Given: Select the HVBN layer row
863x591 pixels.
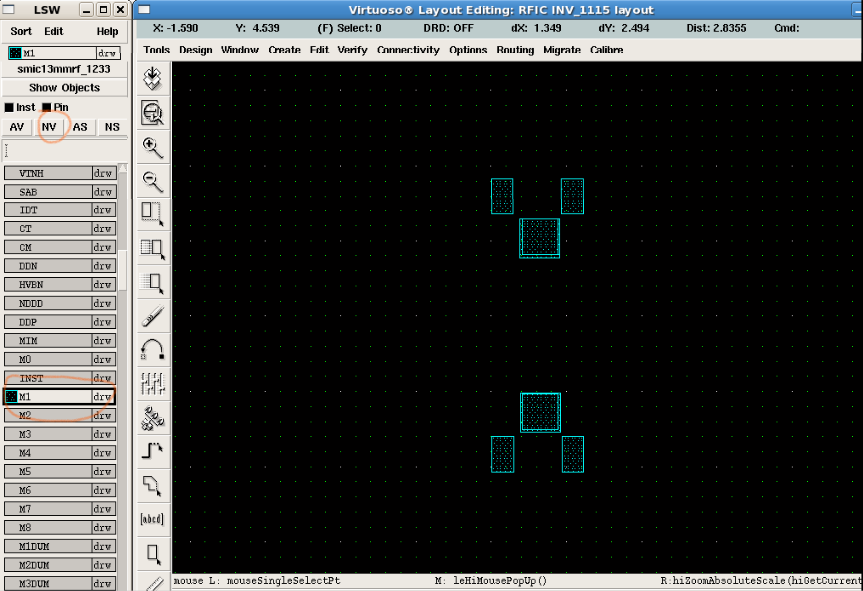Looking at the screenshot, I should pyautogui.click(x=60, y=284).
